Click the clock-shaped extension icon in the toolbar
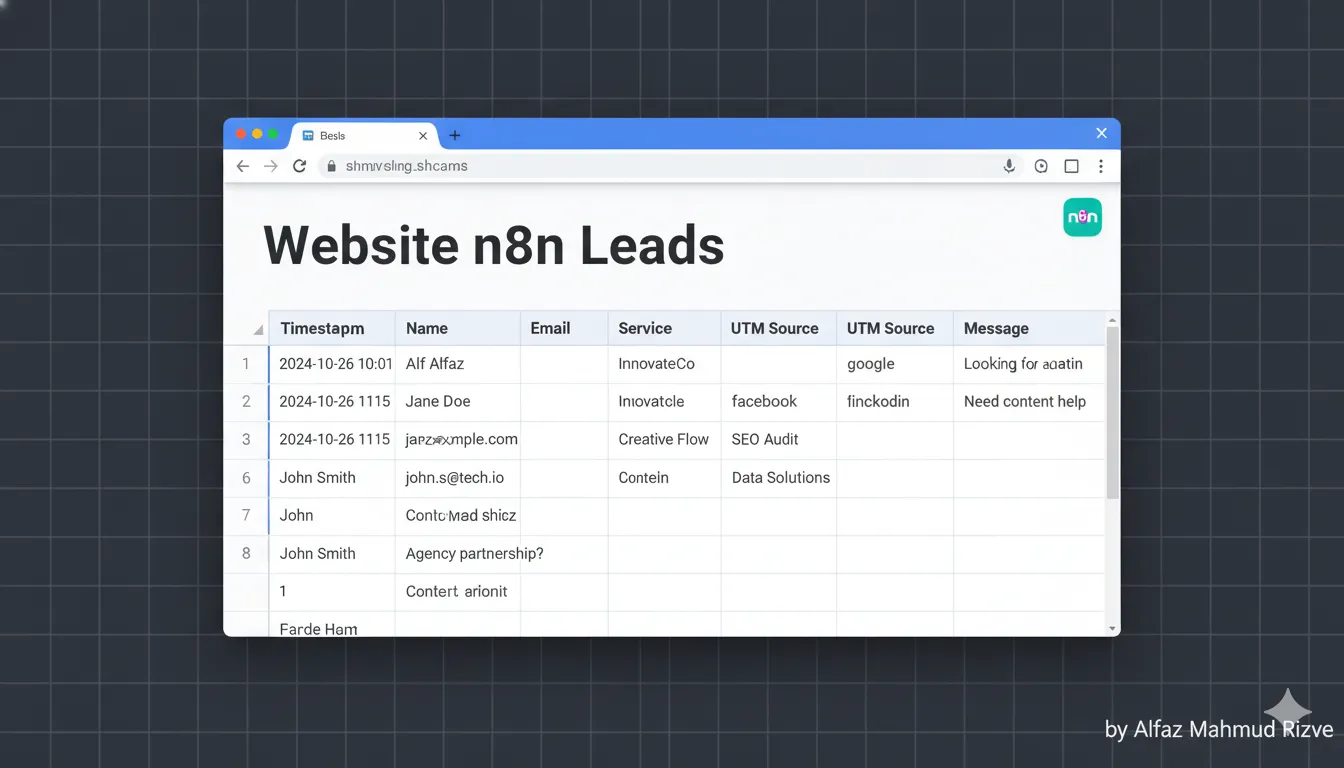The image size is (1344, 768). click(1040, 166)
